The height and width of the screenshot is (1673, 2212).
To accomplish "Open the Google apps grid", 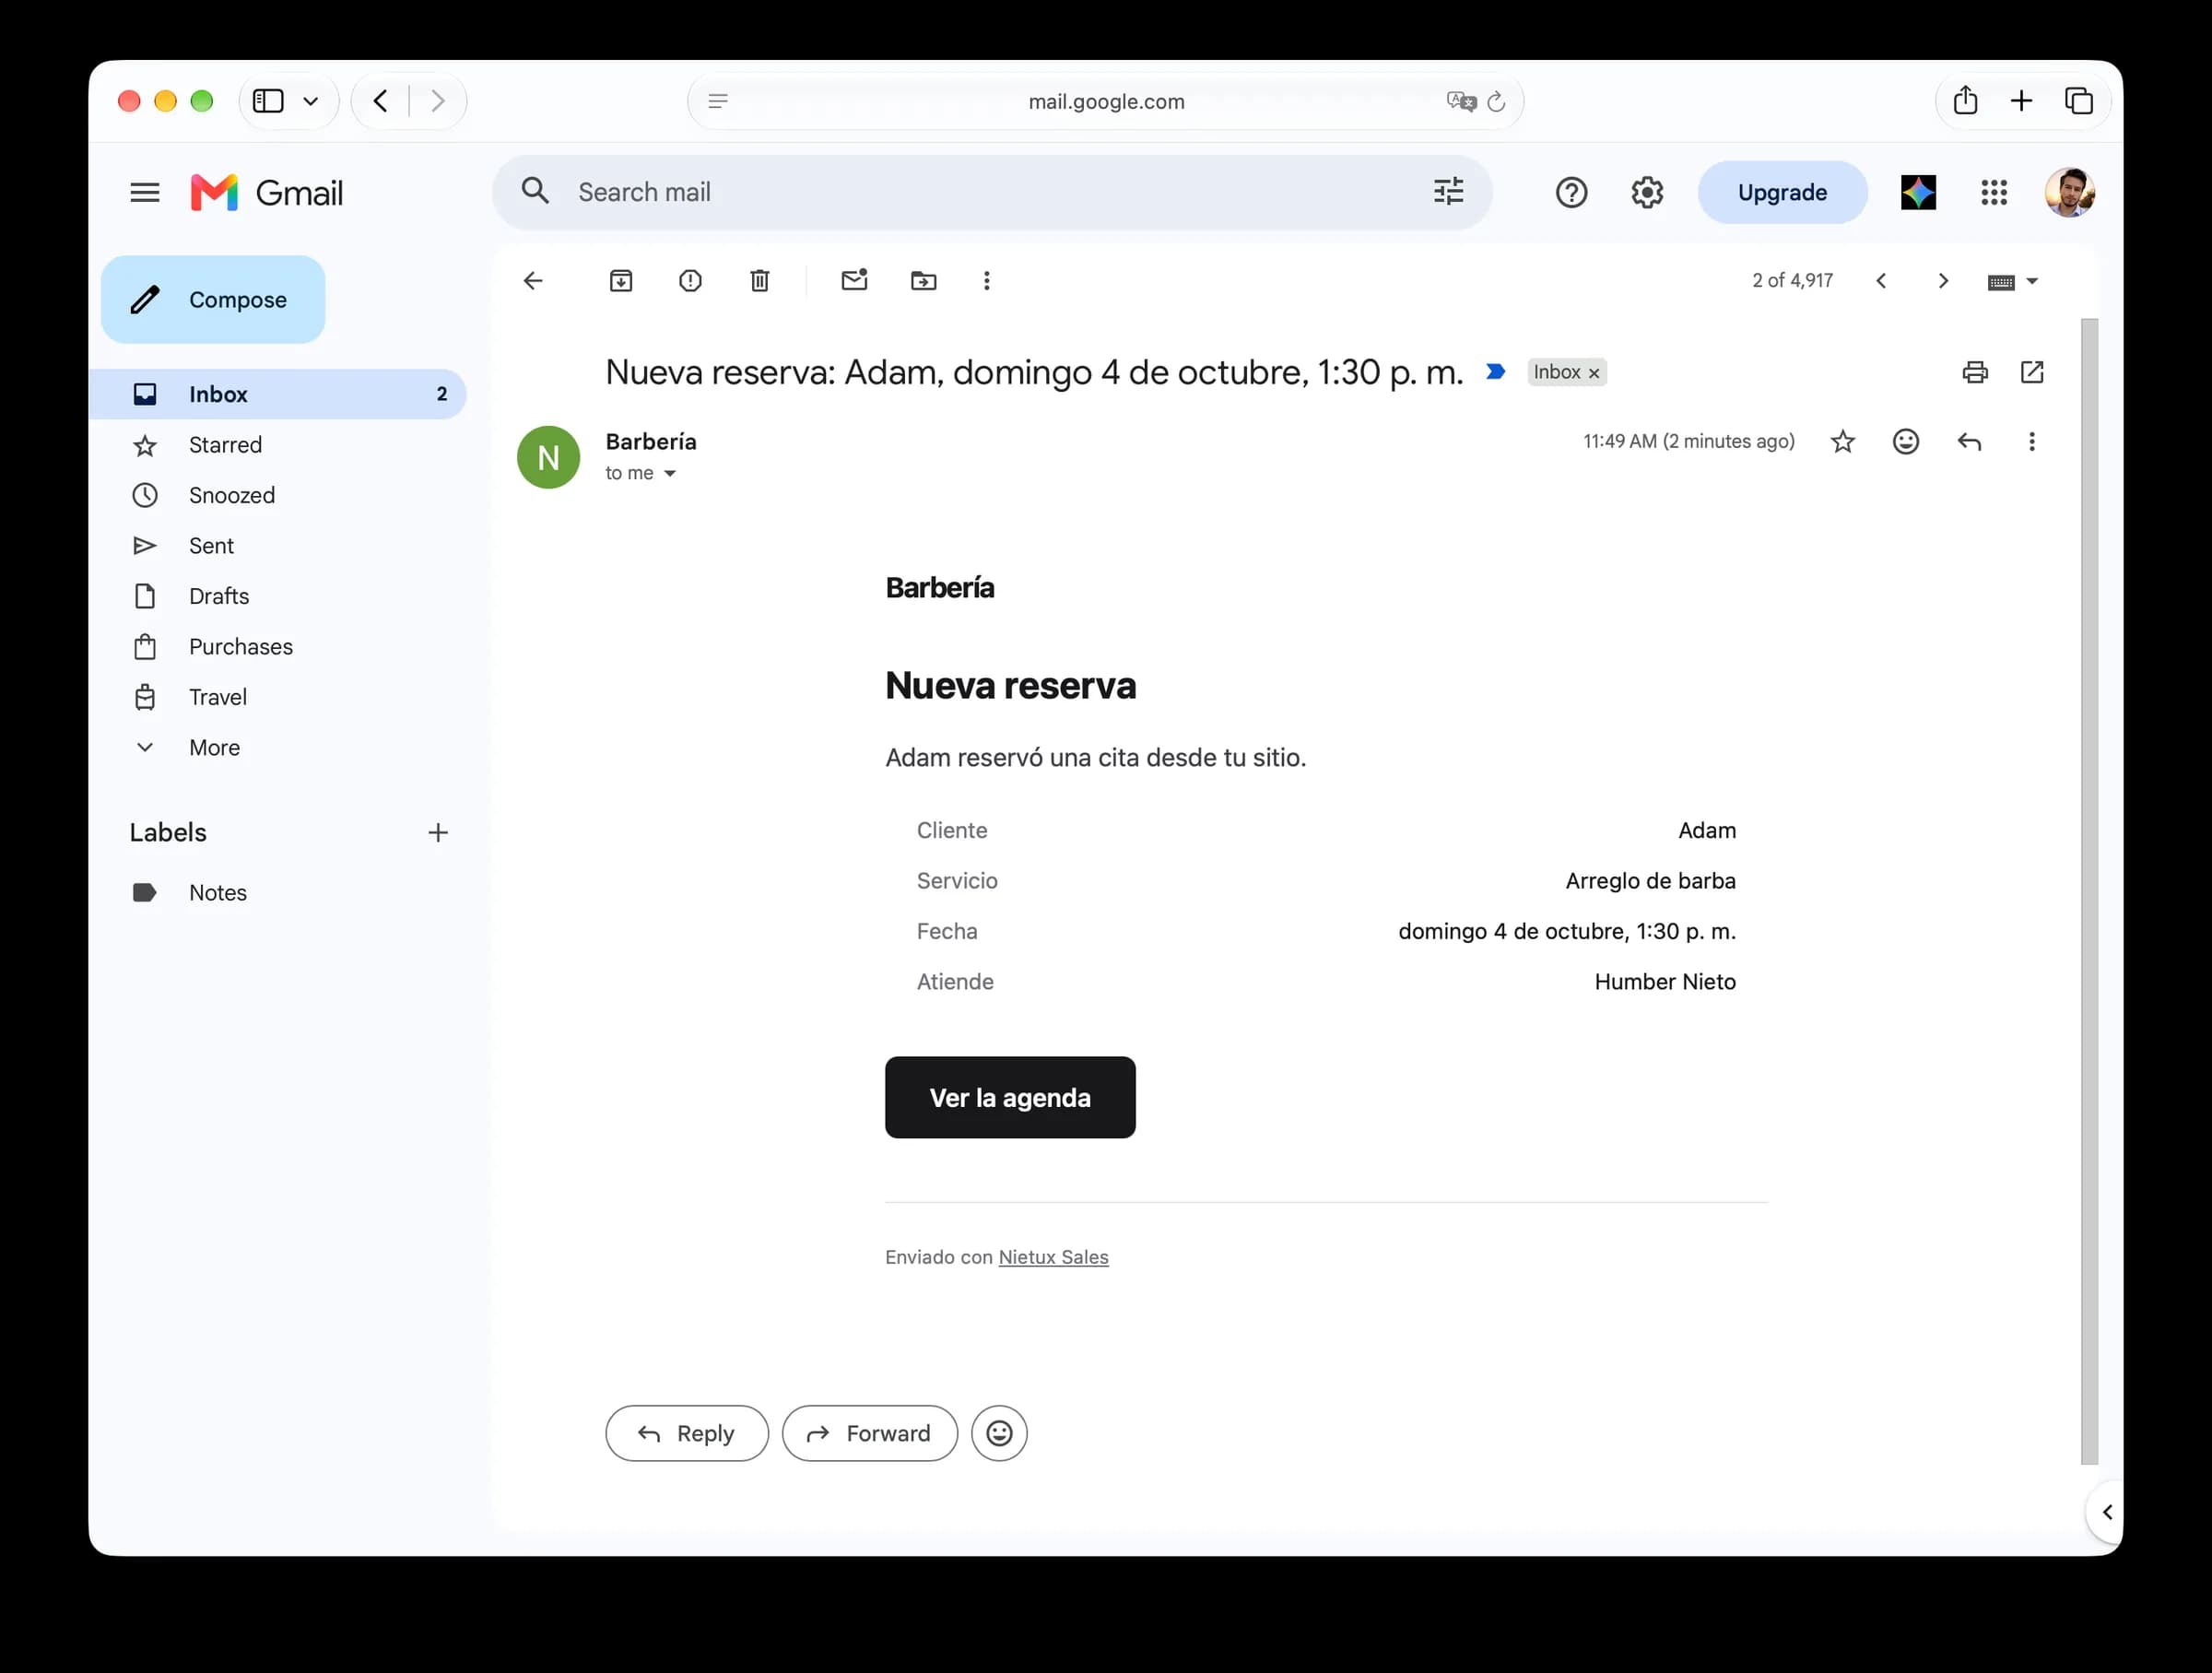I will (x=1994, y=192).
